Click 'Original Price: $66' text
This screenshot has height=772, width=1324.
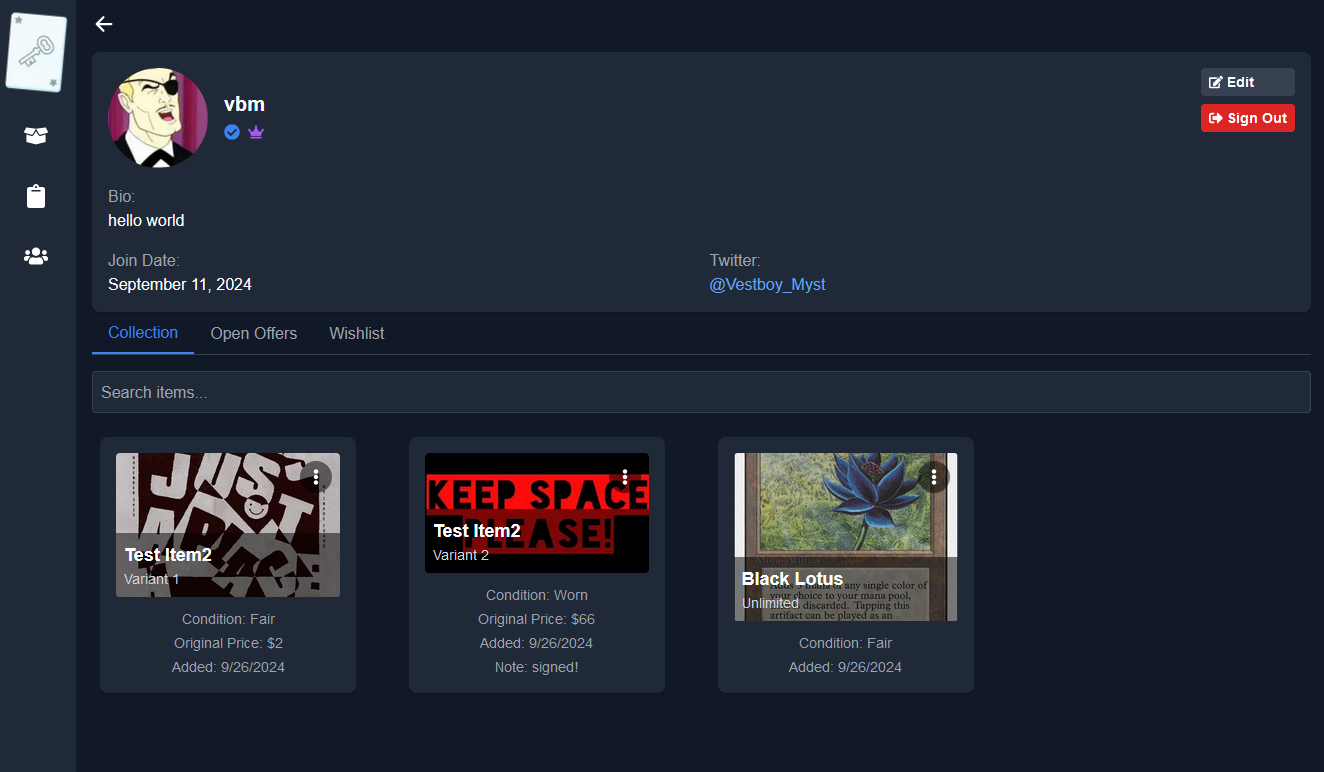[x=537, y=619]
